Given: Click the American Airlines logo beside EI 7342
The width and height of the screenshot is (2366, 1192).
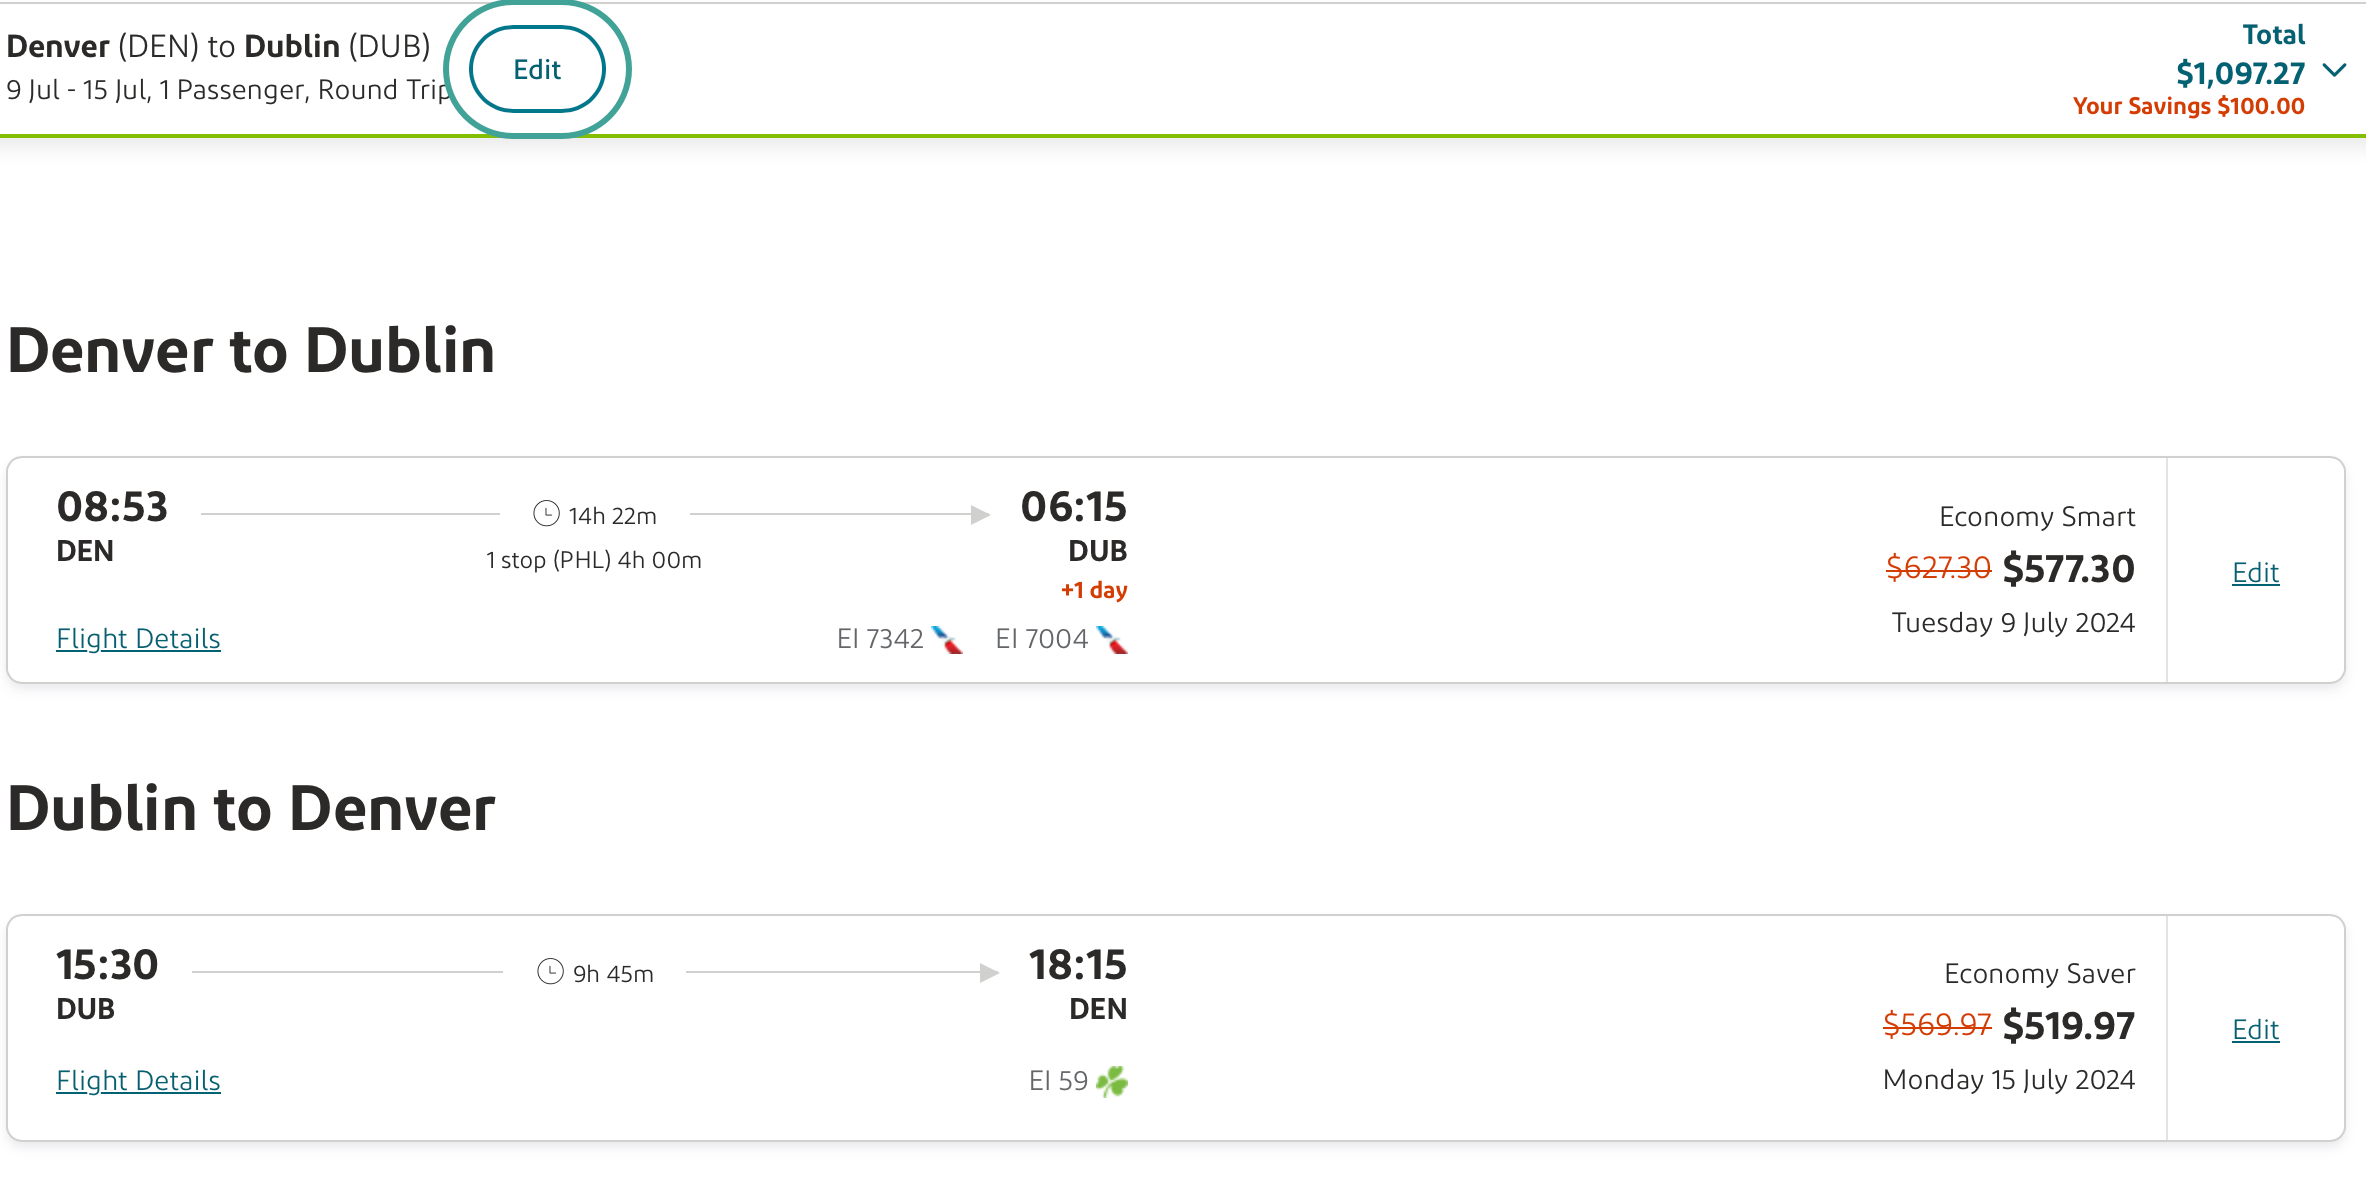Looking at the screenshot, I should point(946,639).
